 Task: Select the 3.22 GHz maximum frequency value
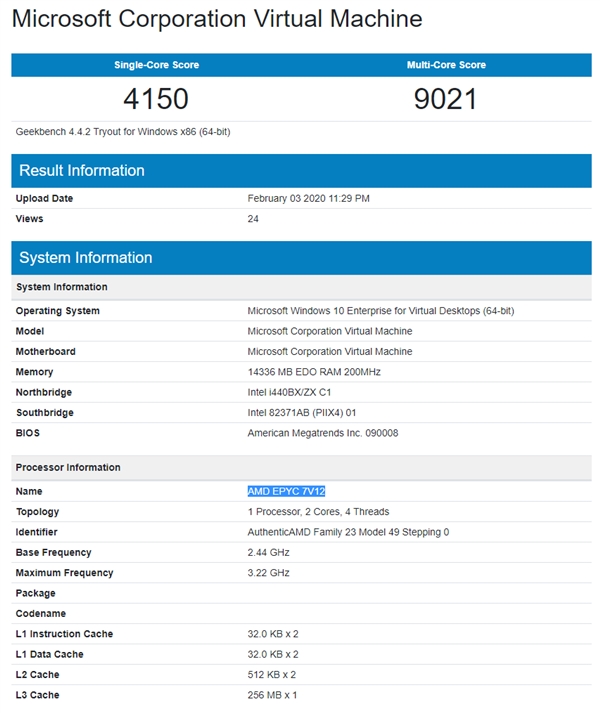[x=268, y=573]
